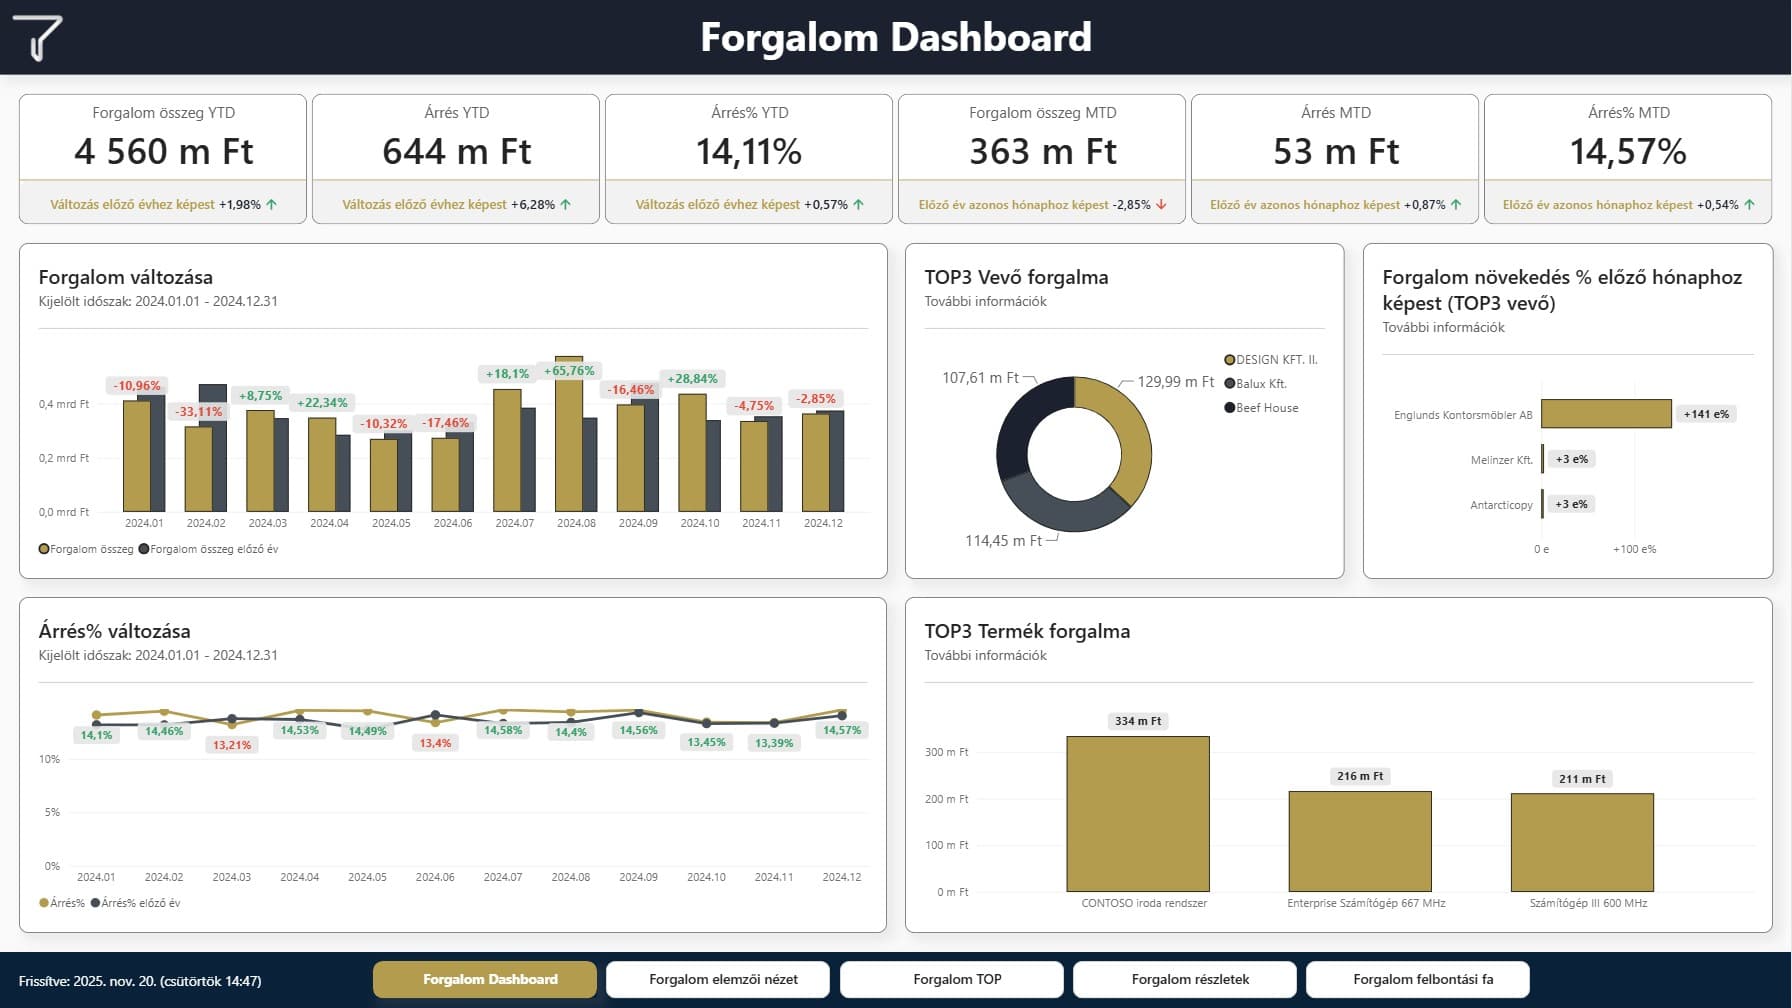This screenshot has width=1792, height=1008.
Task: Switch to Forgalom TOP page
Action: [x=957, y=979]
